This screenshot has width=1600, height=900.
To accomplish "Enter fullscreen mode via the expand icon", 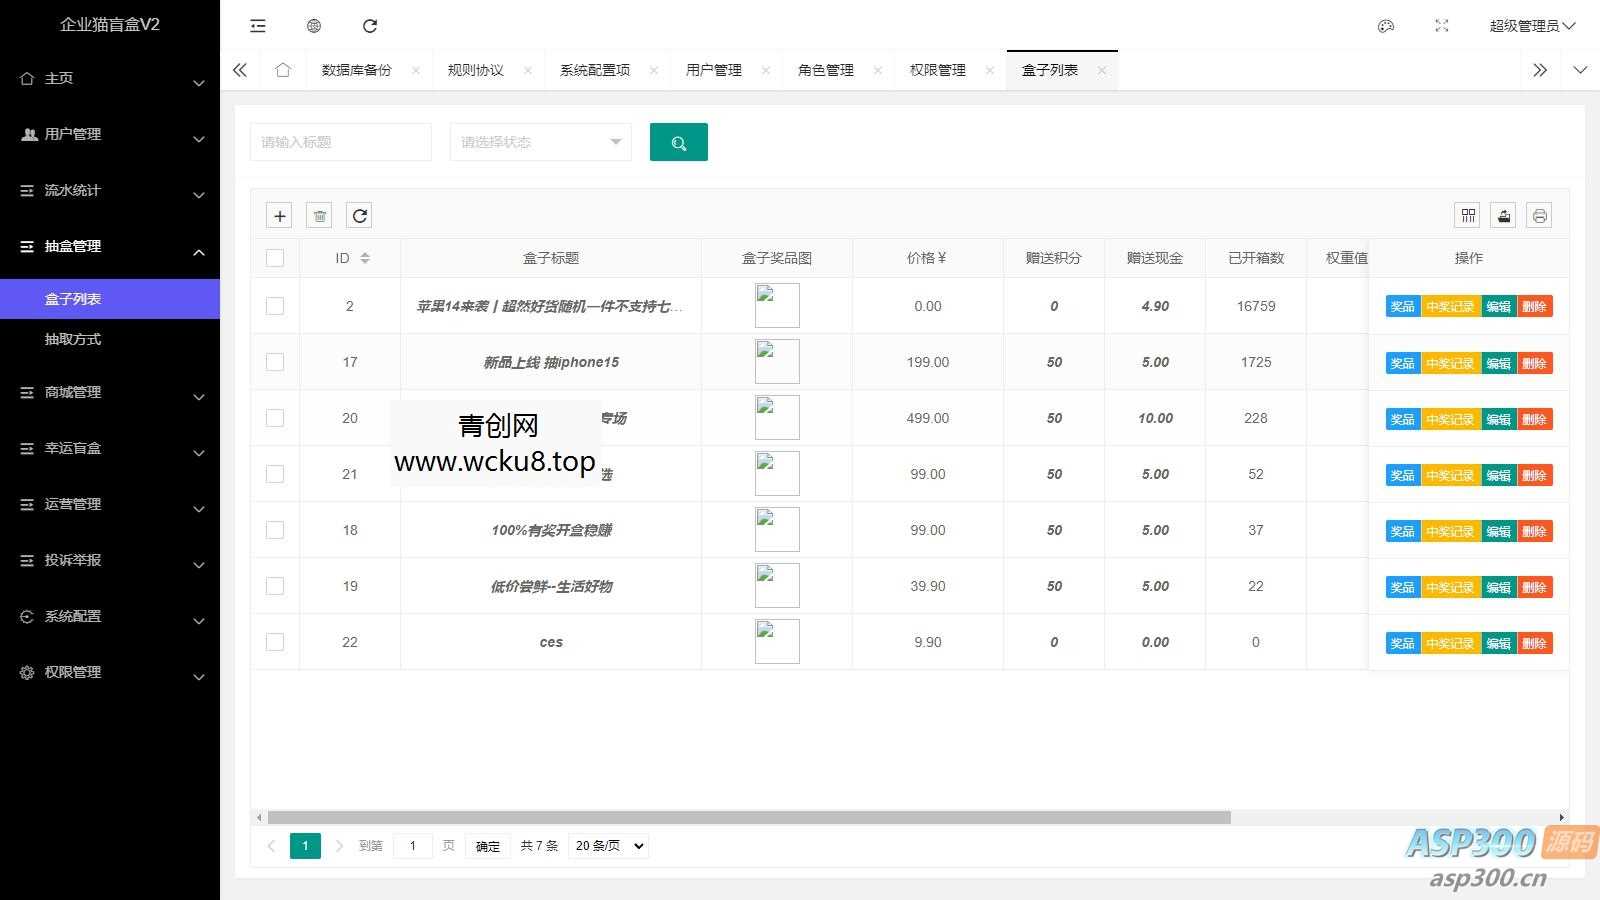I will point(1441,26).
